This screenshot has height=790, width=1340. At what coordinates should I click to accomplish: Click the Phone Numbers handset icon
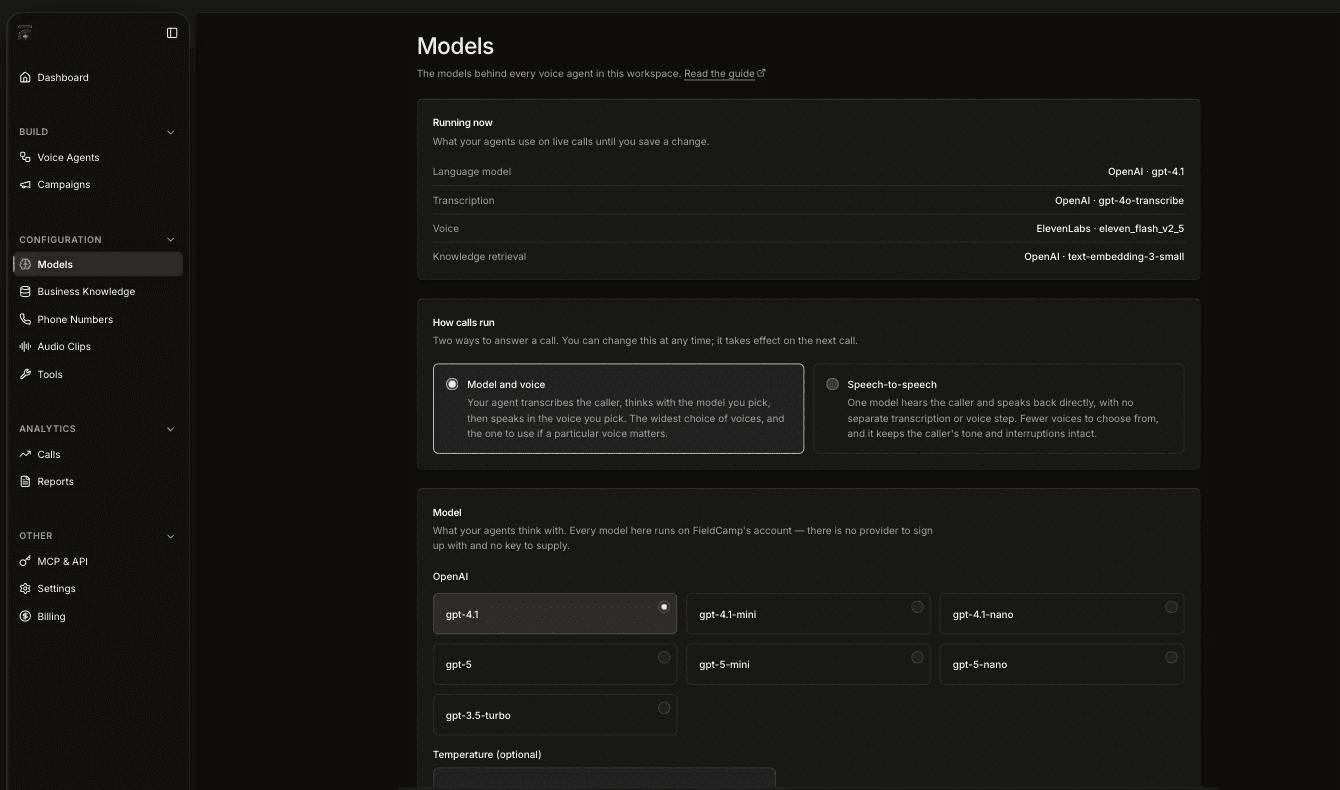25,319
